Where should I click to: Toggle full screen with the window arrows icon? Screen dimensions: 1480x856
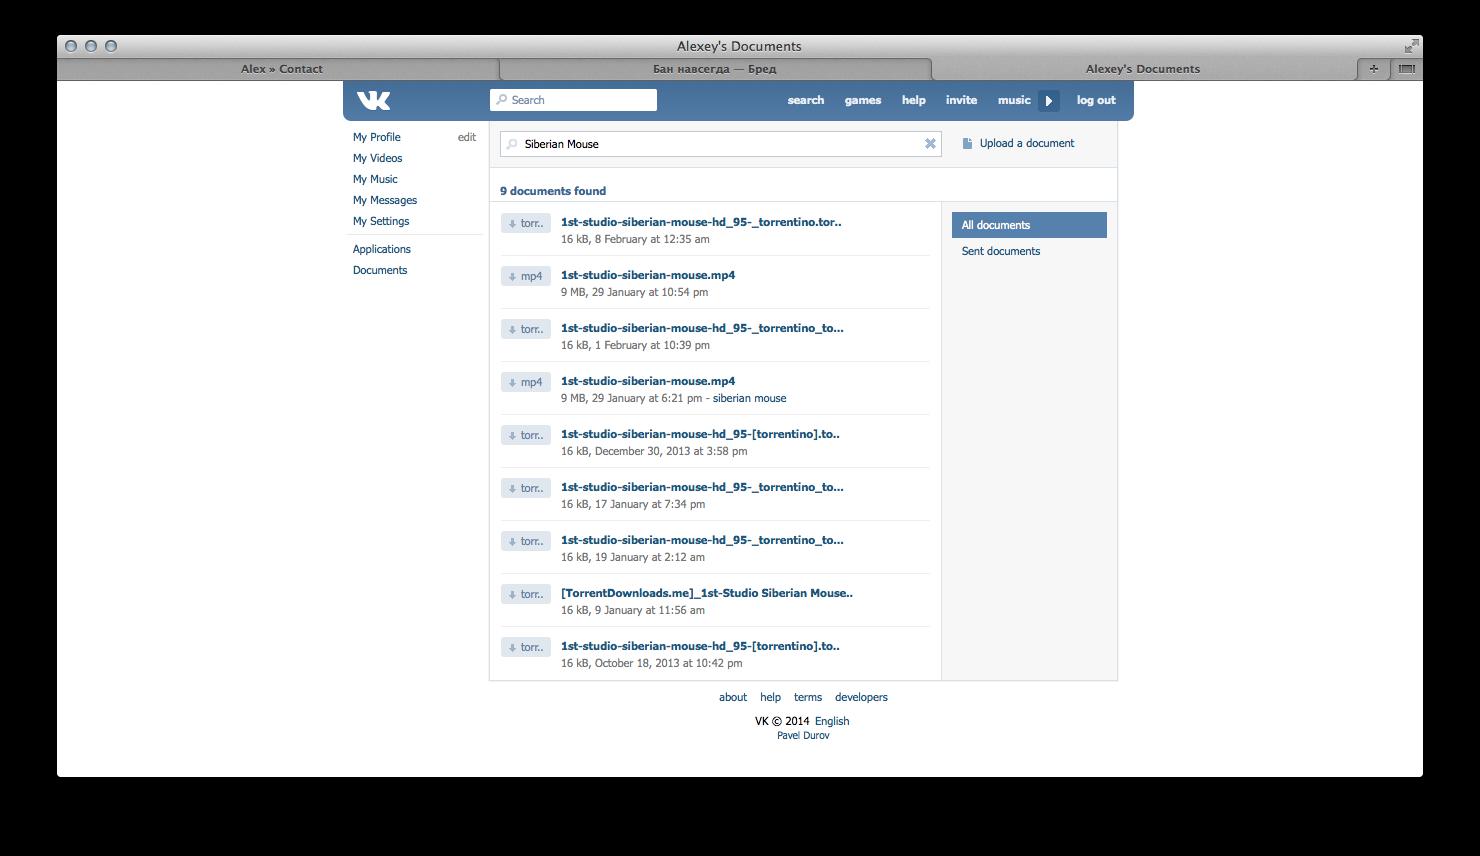tap(1411, 46)
